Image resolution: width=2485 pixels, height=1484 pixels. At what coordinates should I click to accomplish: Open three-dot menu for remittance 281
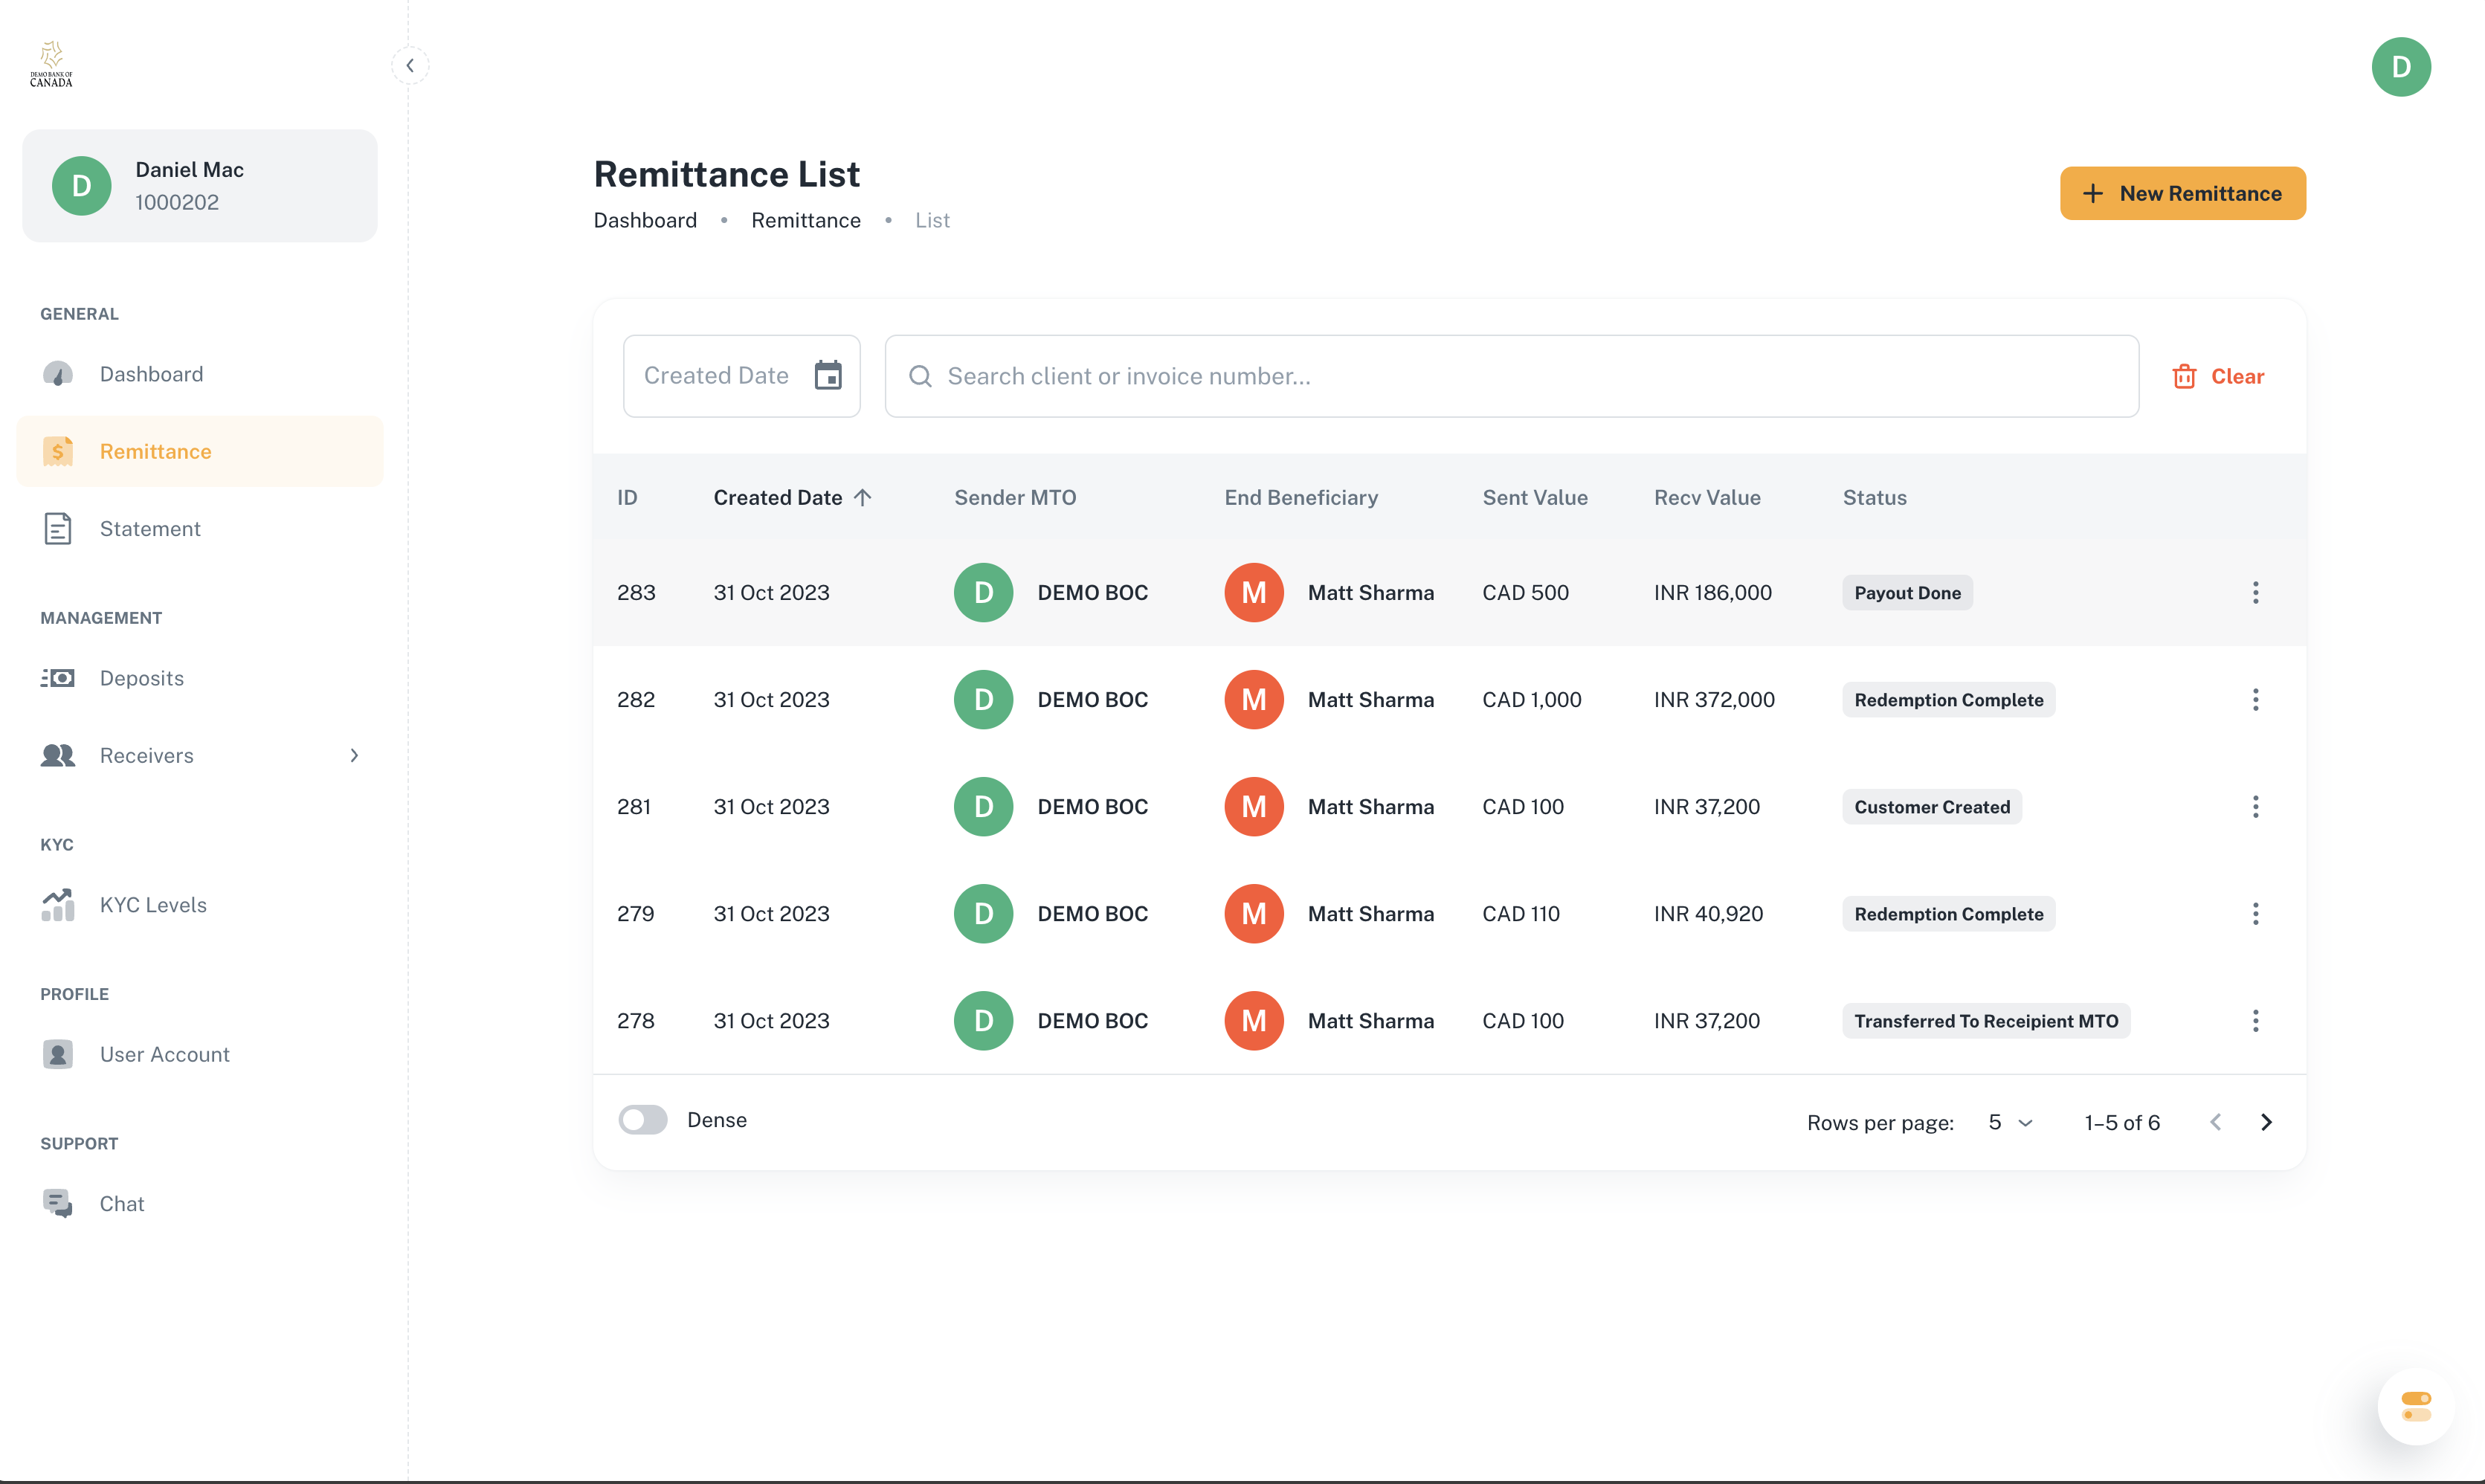point(2255,807)
